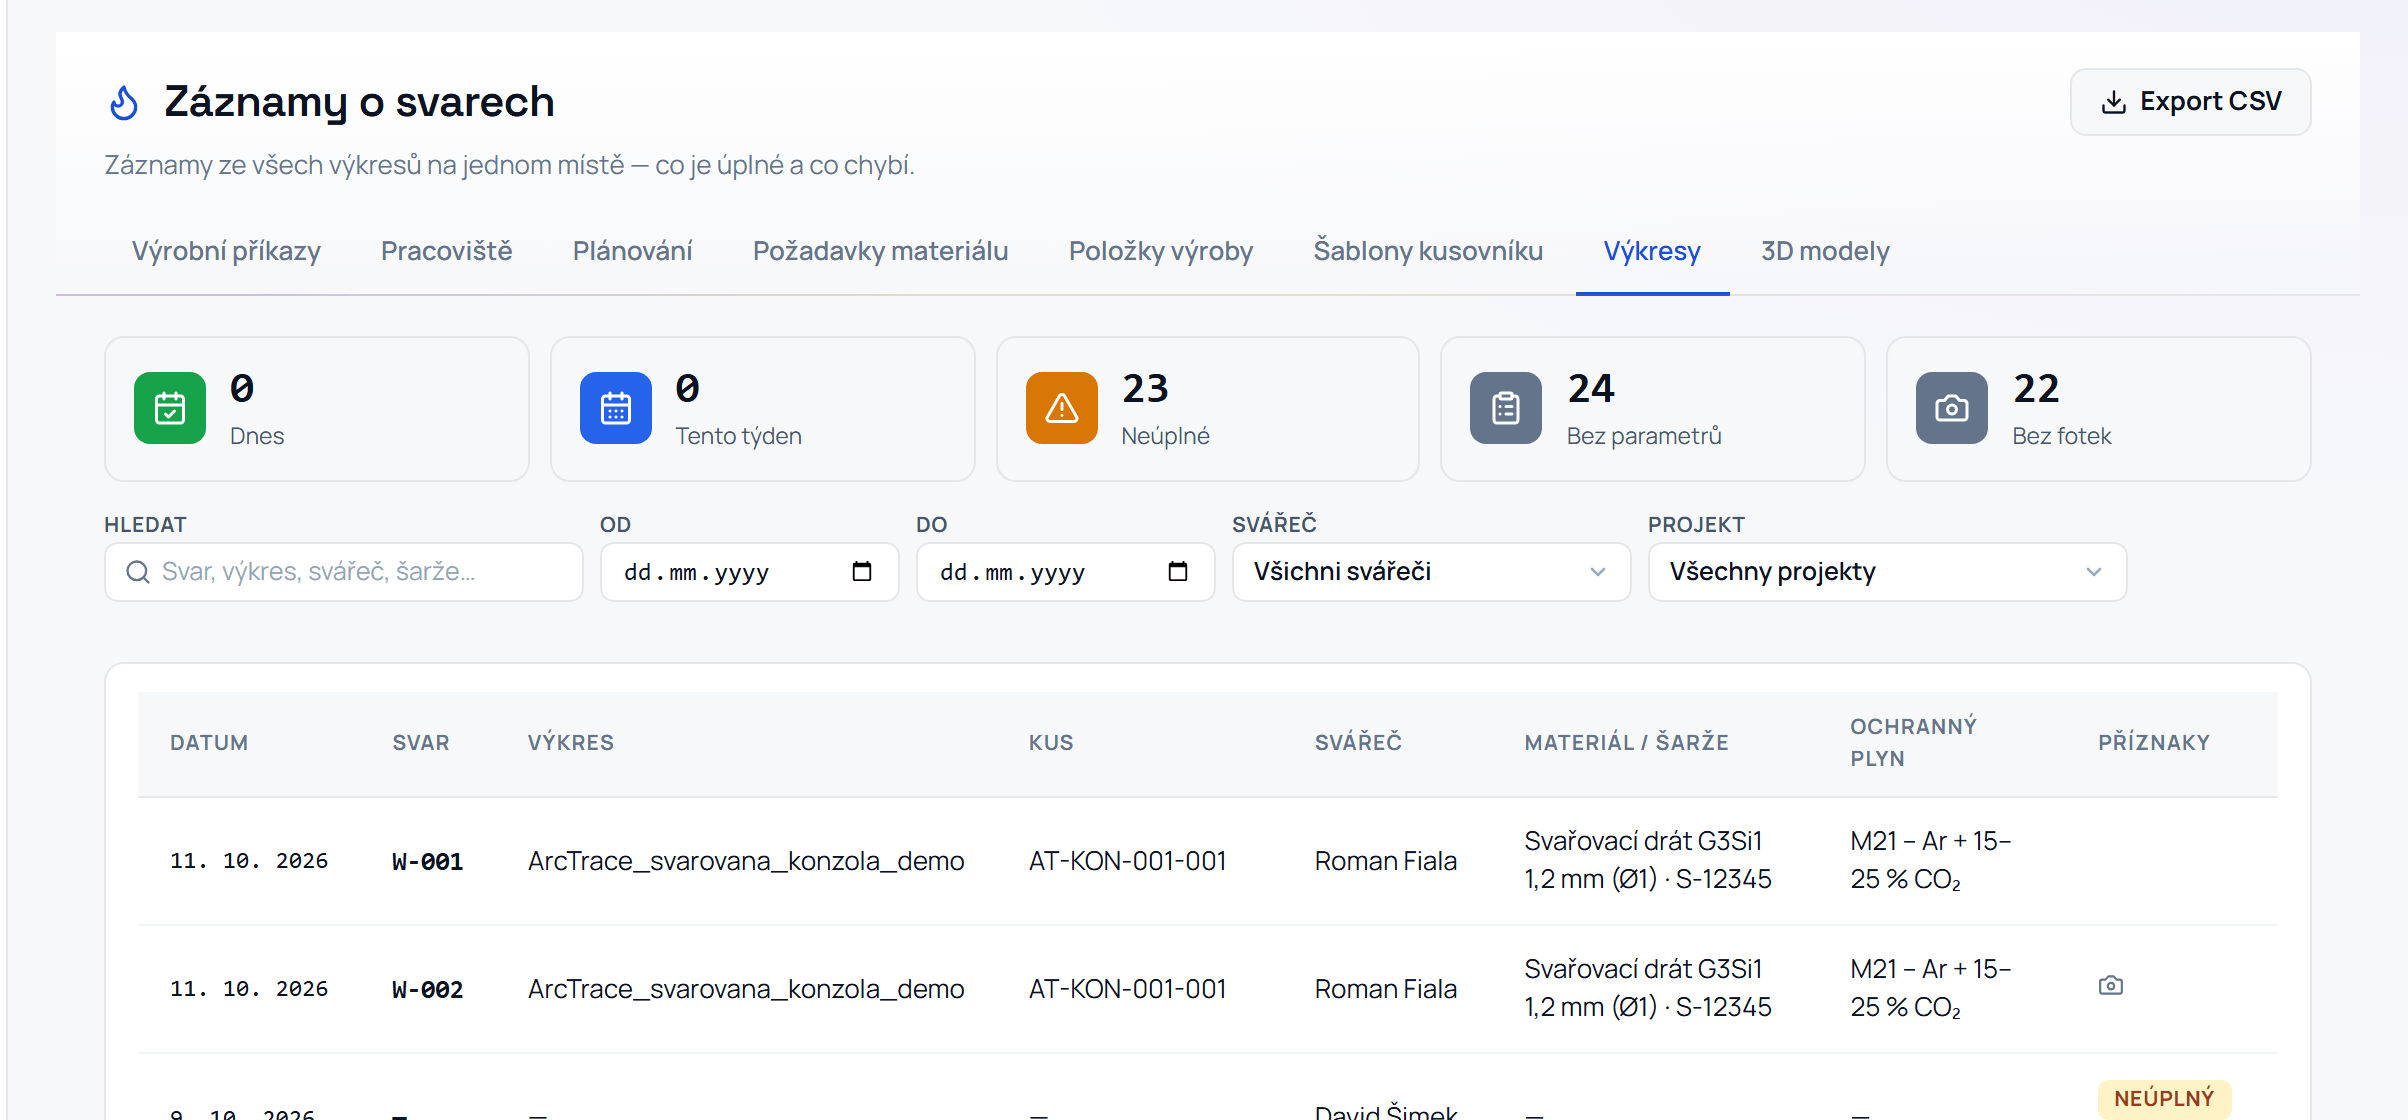Screen dimensions: 2408x1120
Task: Click the magnifier icon in search field
Action: (138, 572)
